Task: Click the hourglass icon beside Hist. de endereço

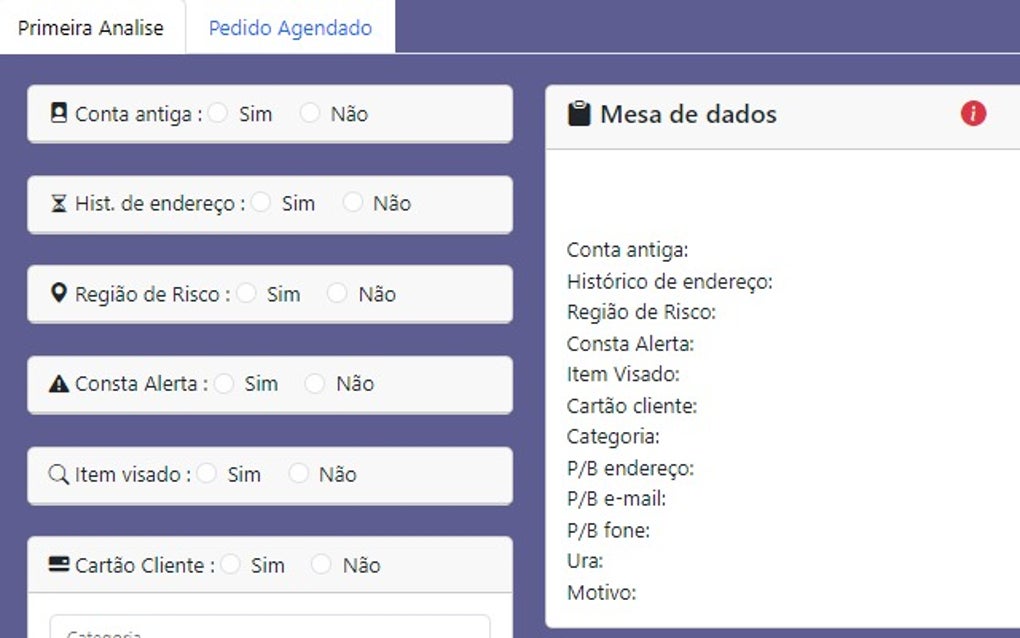Action: pos(60,203)
